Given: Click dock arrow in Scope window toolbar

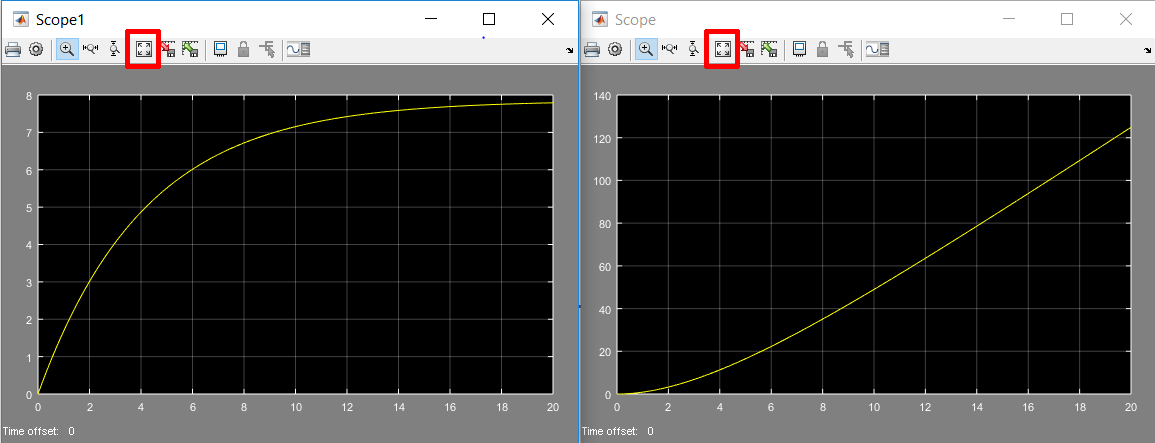Looking at the screenshot, I should pos(1148,50).
